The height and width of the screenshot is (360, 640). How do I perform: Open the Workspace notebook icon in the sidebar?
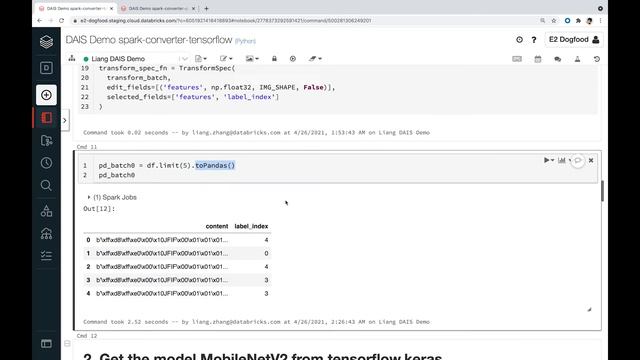point(47,118)
